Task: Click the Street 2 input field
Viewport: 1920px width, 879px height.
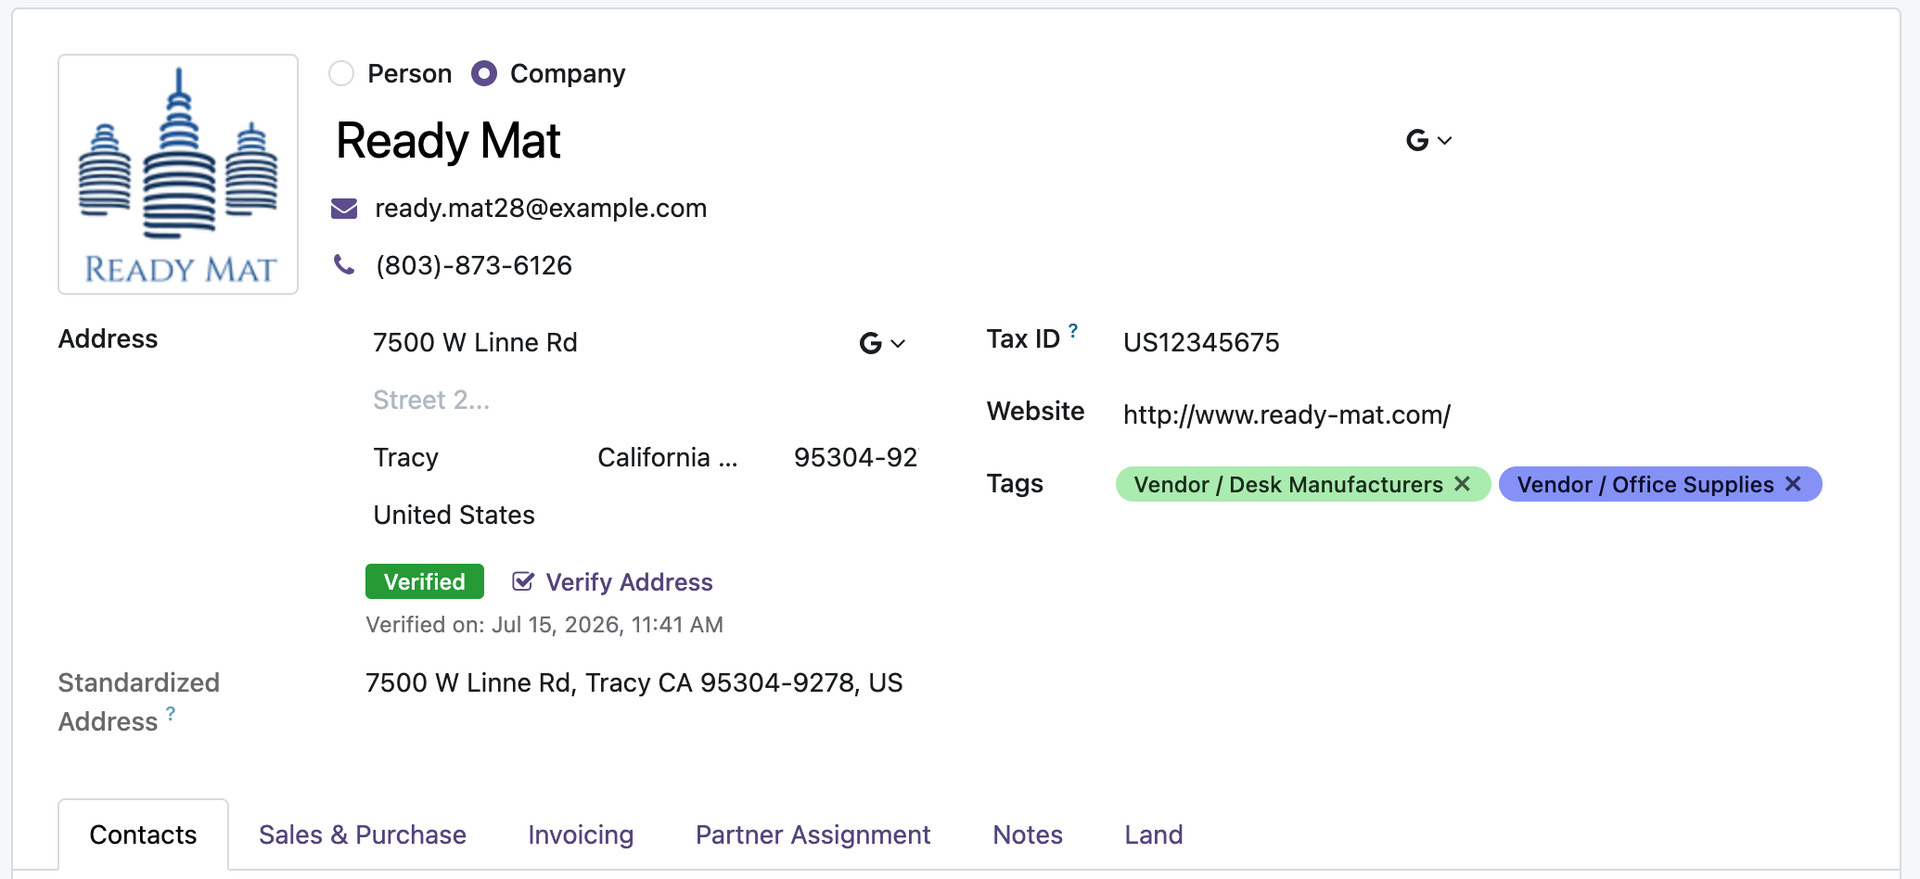Action: [x=640, y=400]
